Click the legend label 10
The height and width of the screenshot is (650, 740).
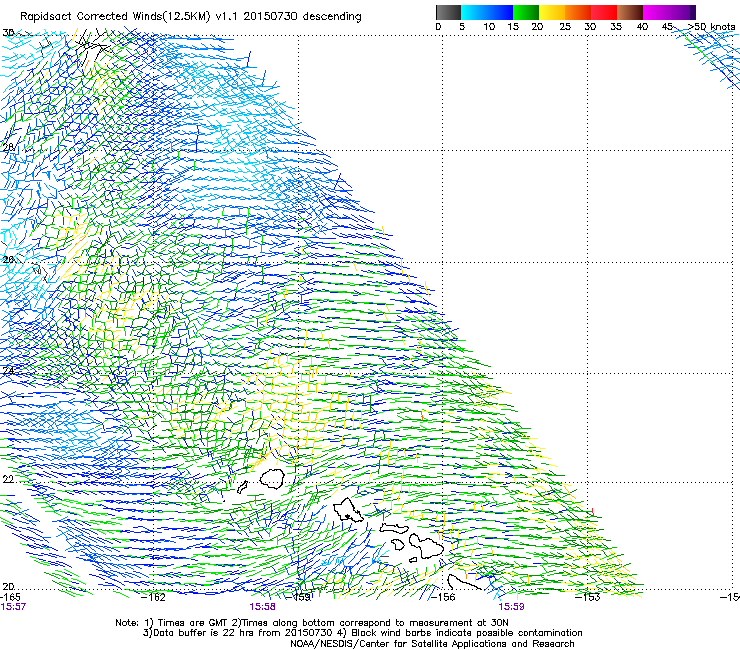489,27
